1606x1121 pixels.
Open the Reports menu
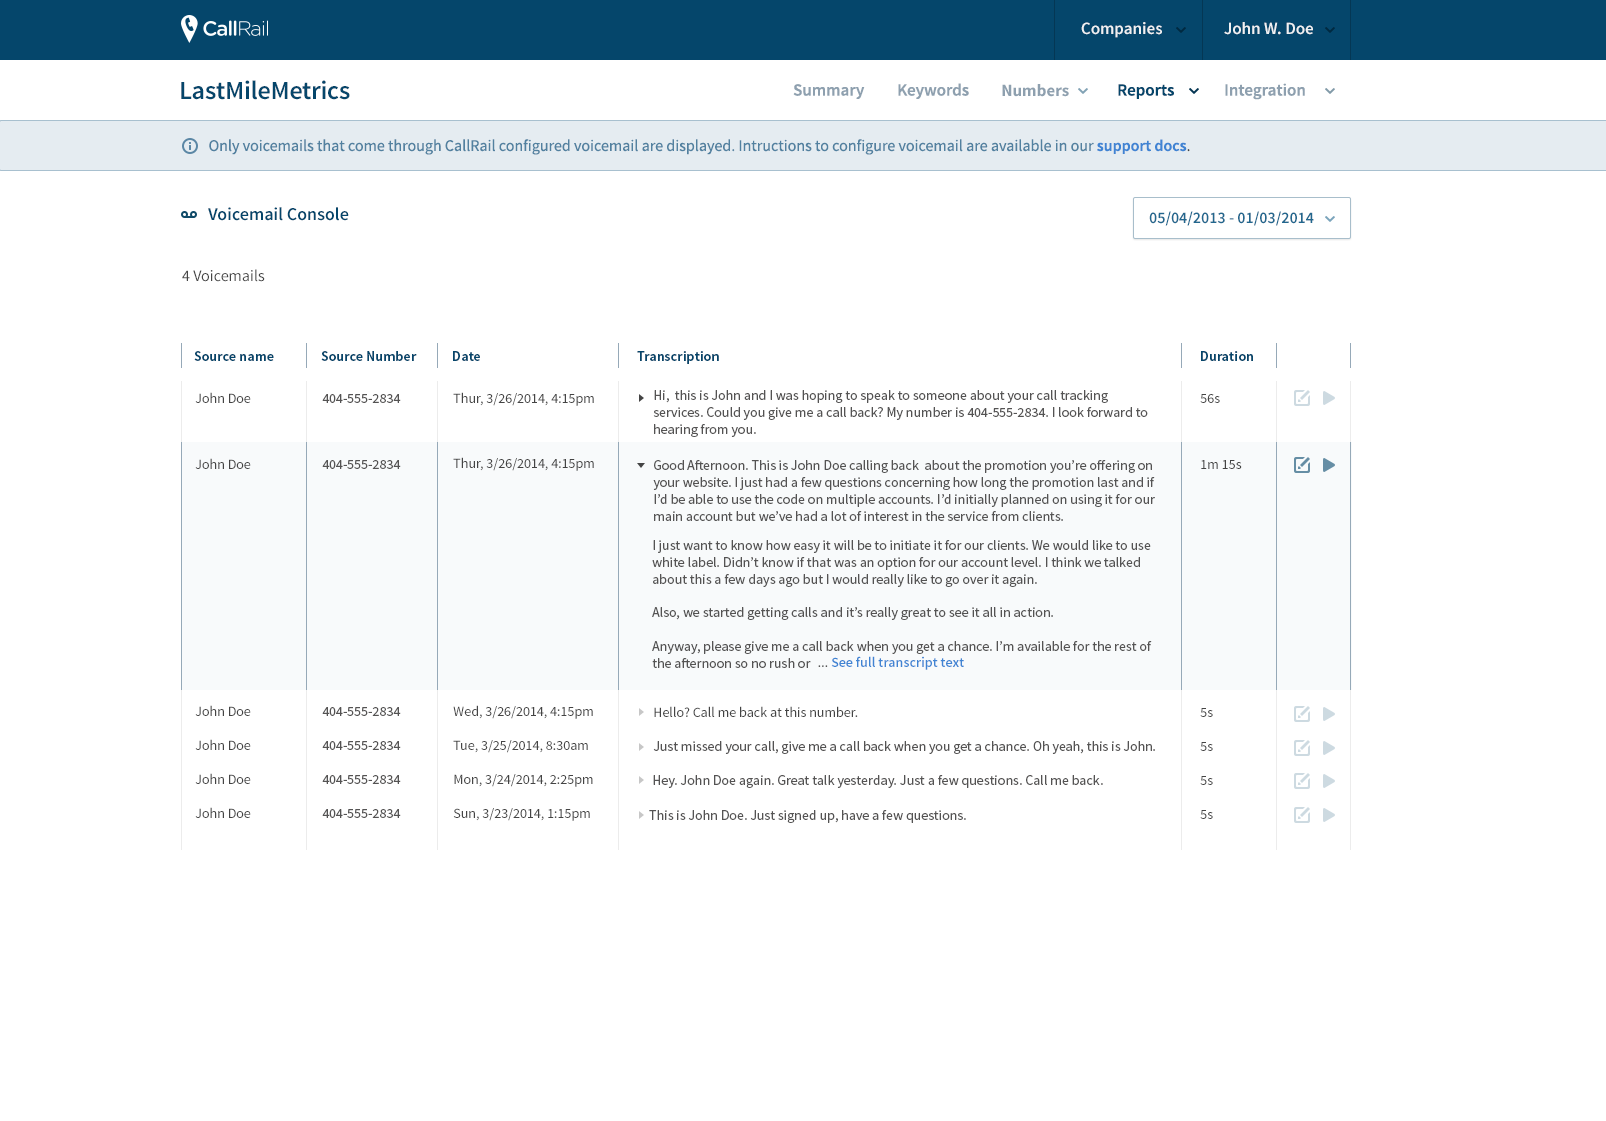pyautogui.click(x=1157, y=90)
